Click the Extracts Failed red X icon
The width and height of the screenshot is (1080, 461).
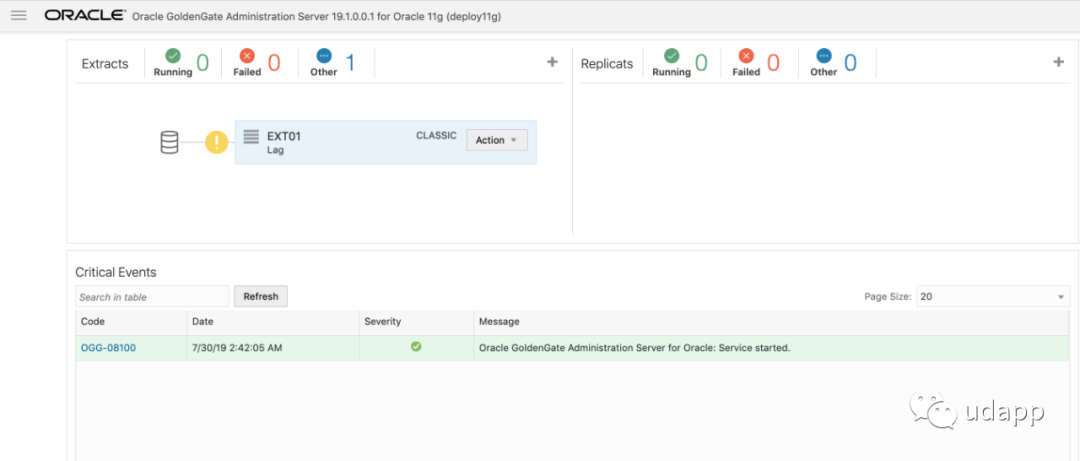pyautogui.click(x=247, y=56)
